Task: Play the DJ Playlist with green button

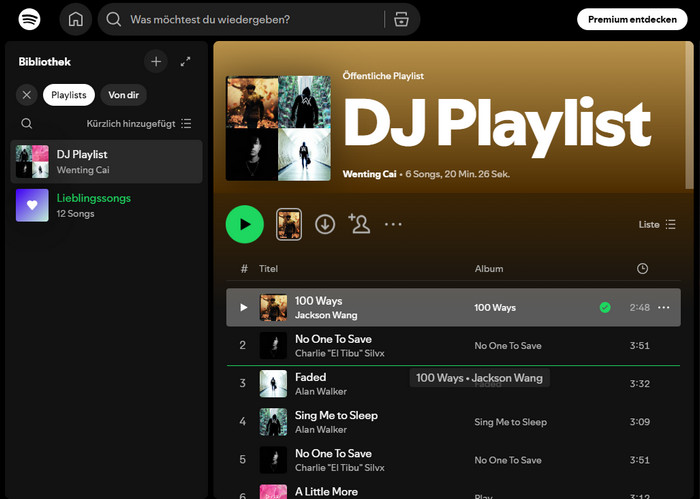Action: [x=245, y=224]
